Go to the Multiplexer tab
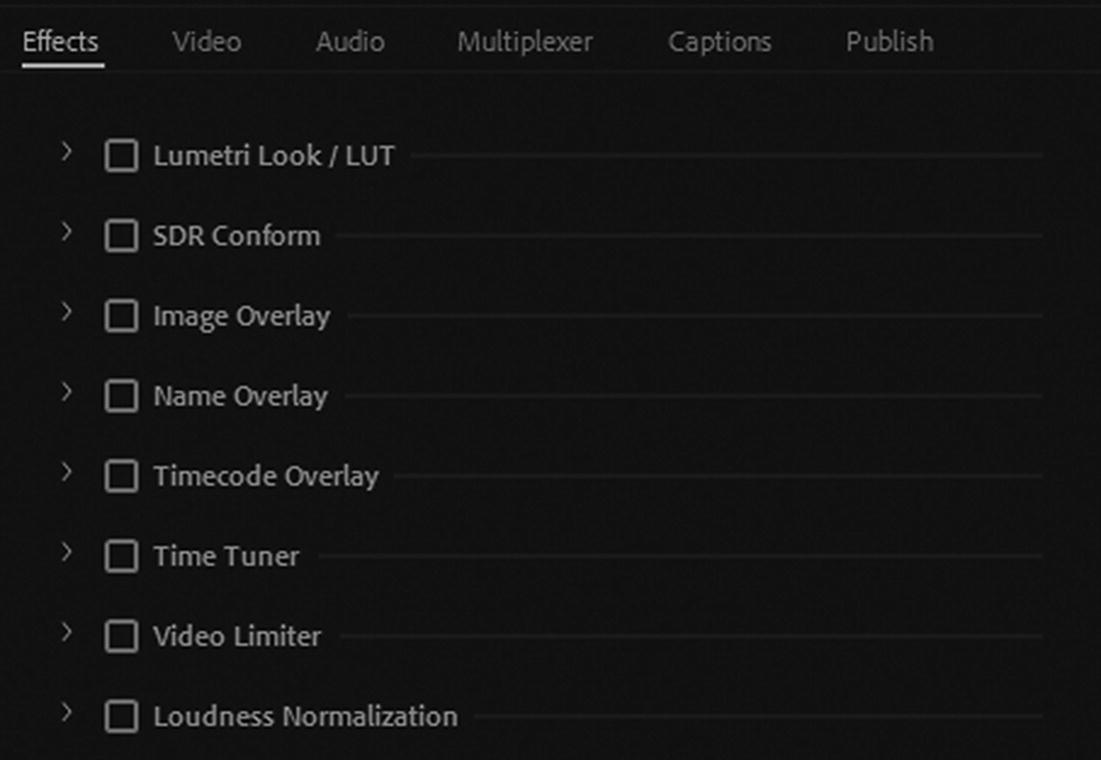Image resolution: width=1101 pixels, height=760 pixels. click(x=525, y=42)
